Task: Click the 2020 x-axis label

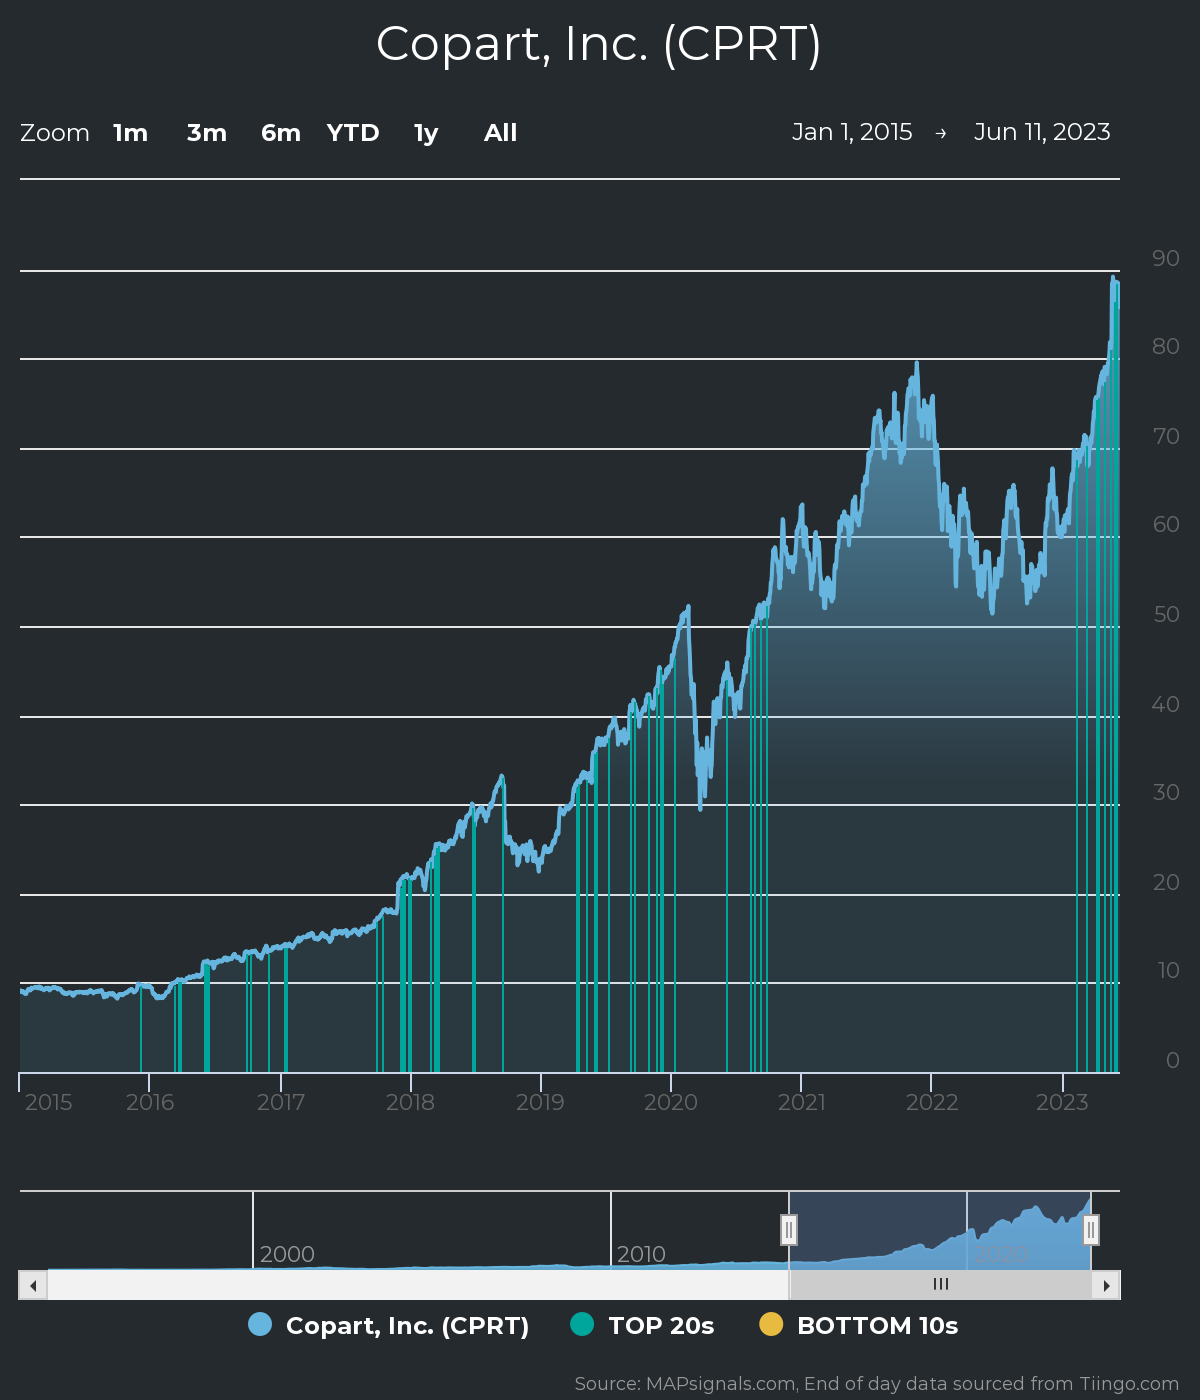Action: click(x=670, y=1102)
